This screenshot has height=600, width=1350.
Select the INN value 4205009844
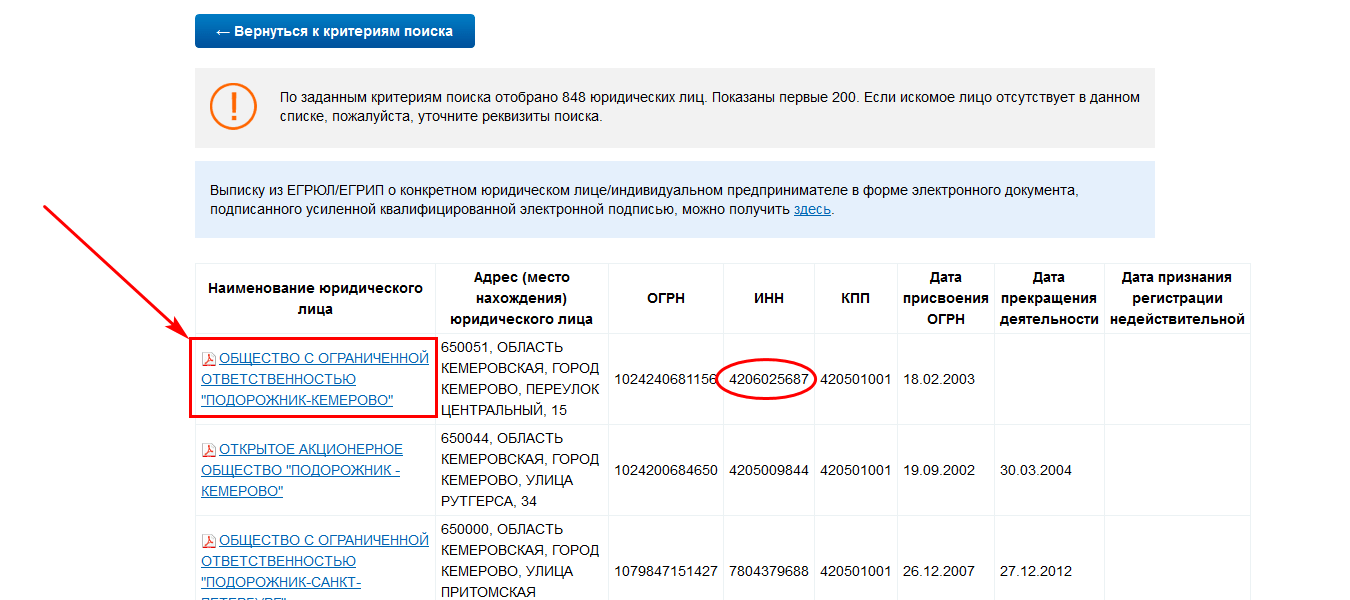pyautogui.click(x=769, y=470)
